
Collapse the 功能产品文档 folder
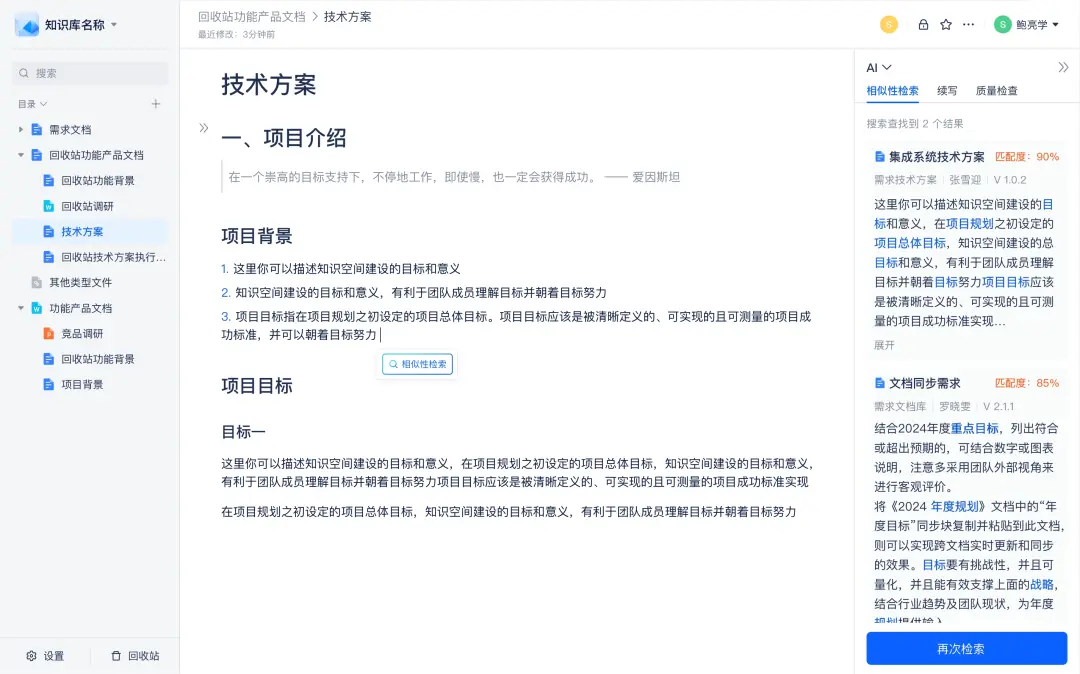(x=21, y=308)
